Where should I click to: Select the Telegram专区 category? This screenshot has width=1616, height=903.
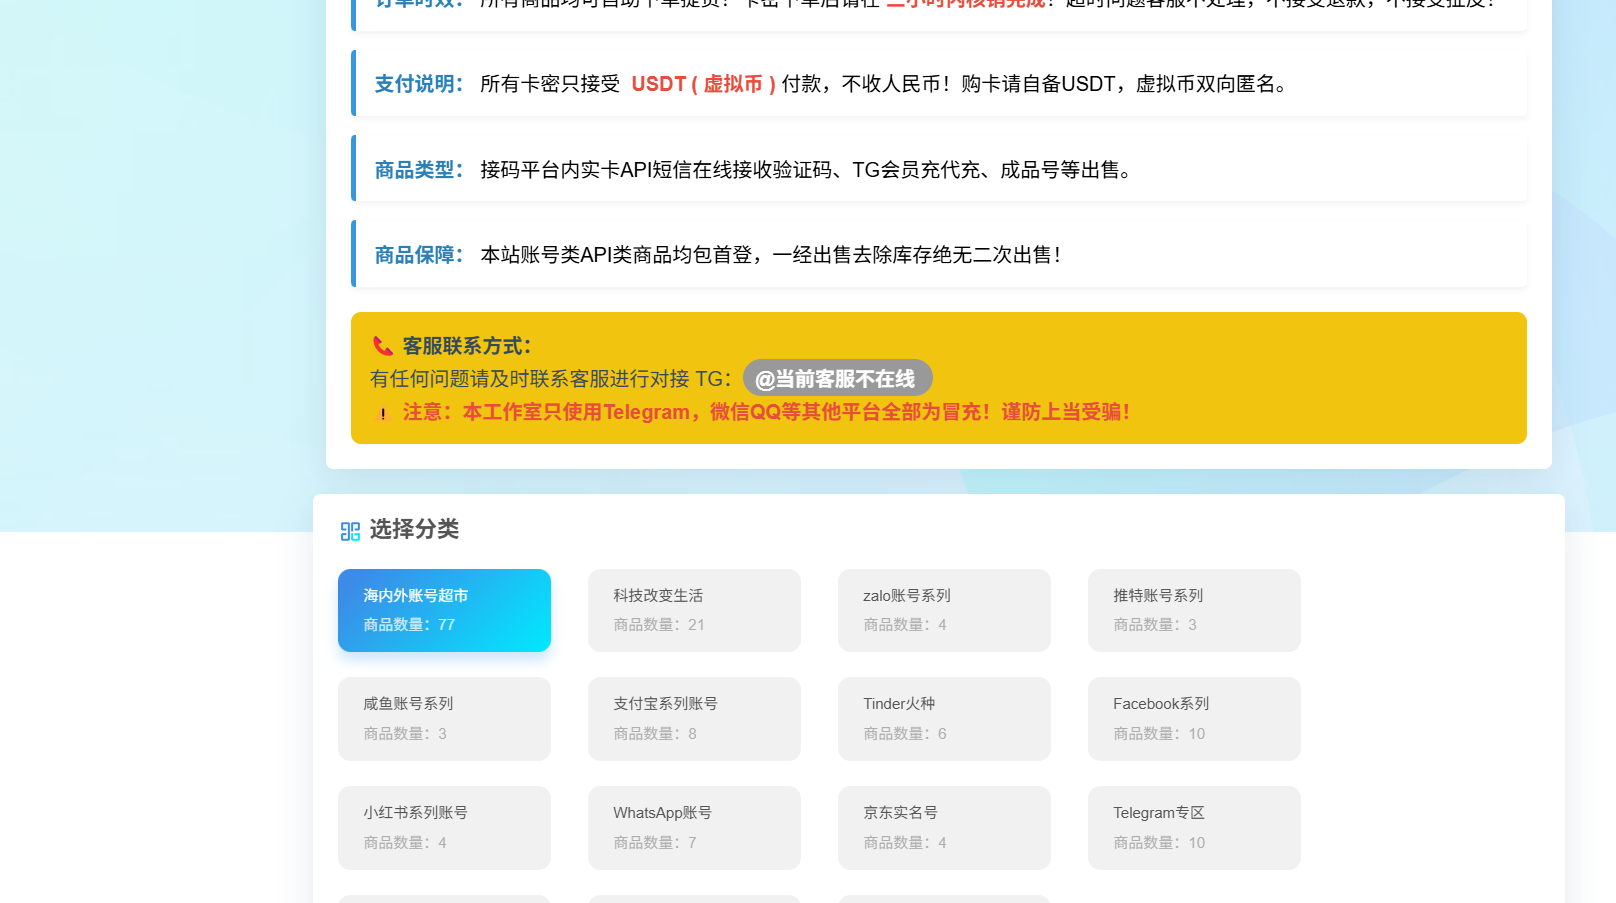coord(1194,828)
